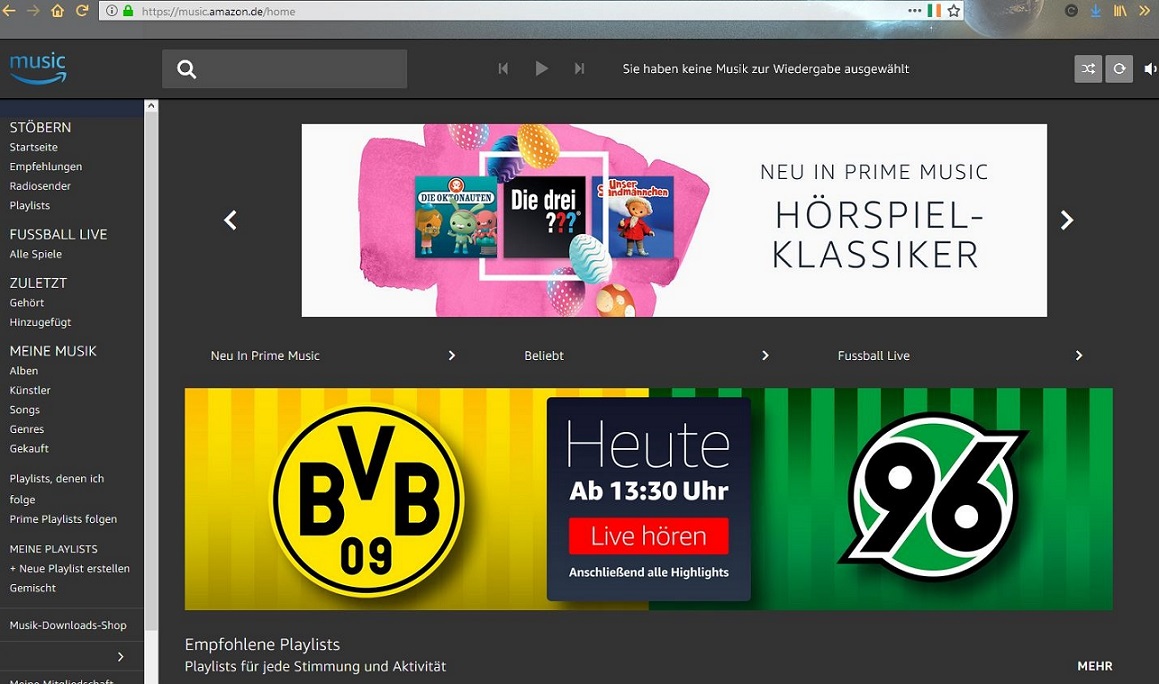Click + Neue Playlist erstellen
Screen dimensions: 1159x684
[x=69, y=569]
